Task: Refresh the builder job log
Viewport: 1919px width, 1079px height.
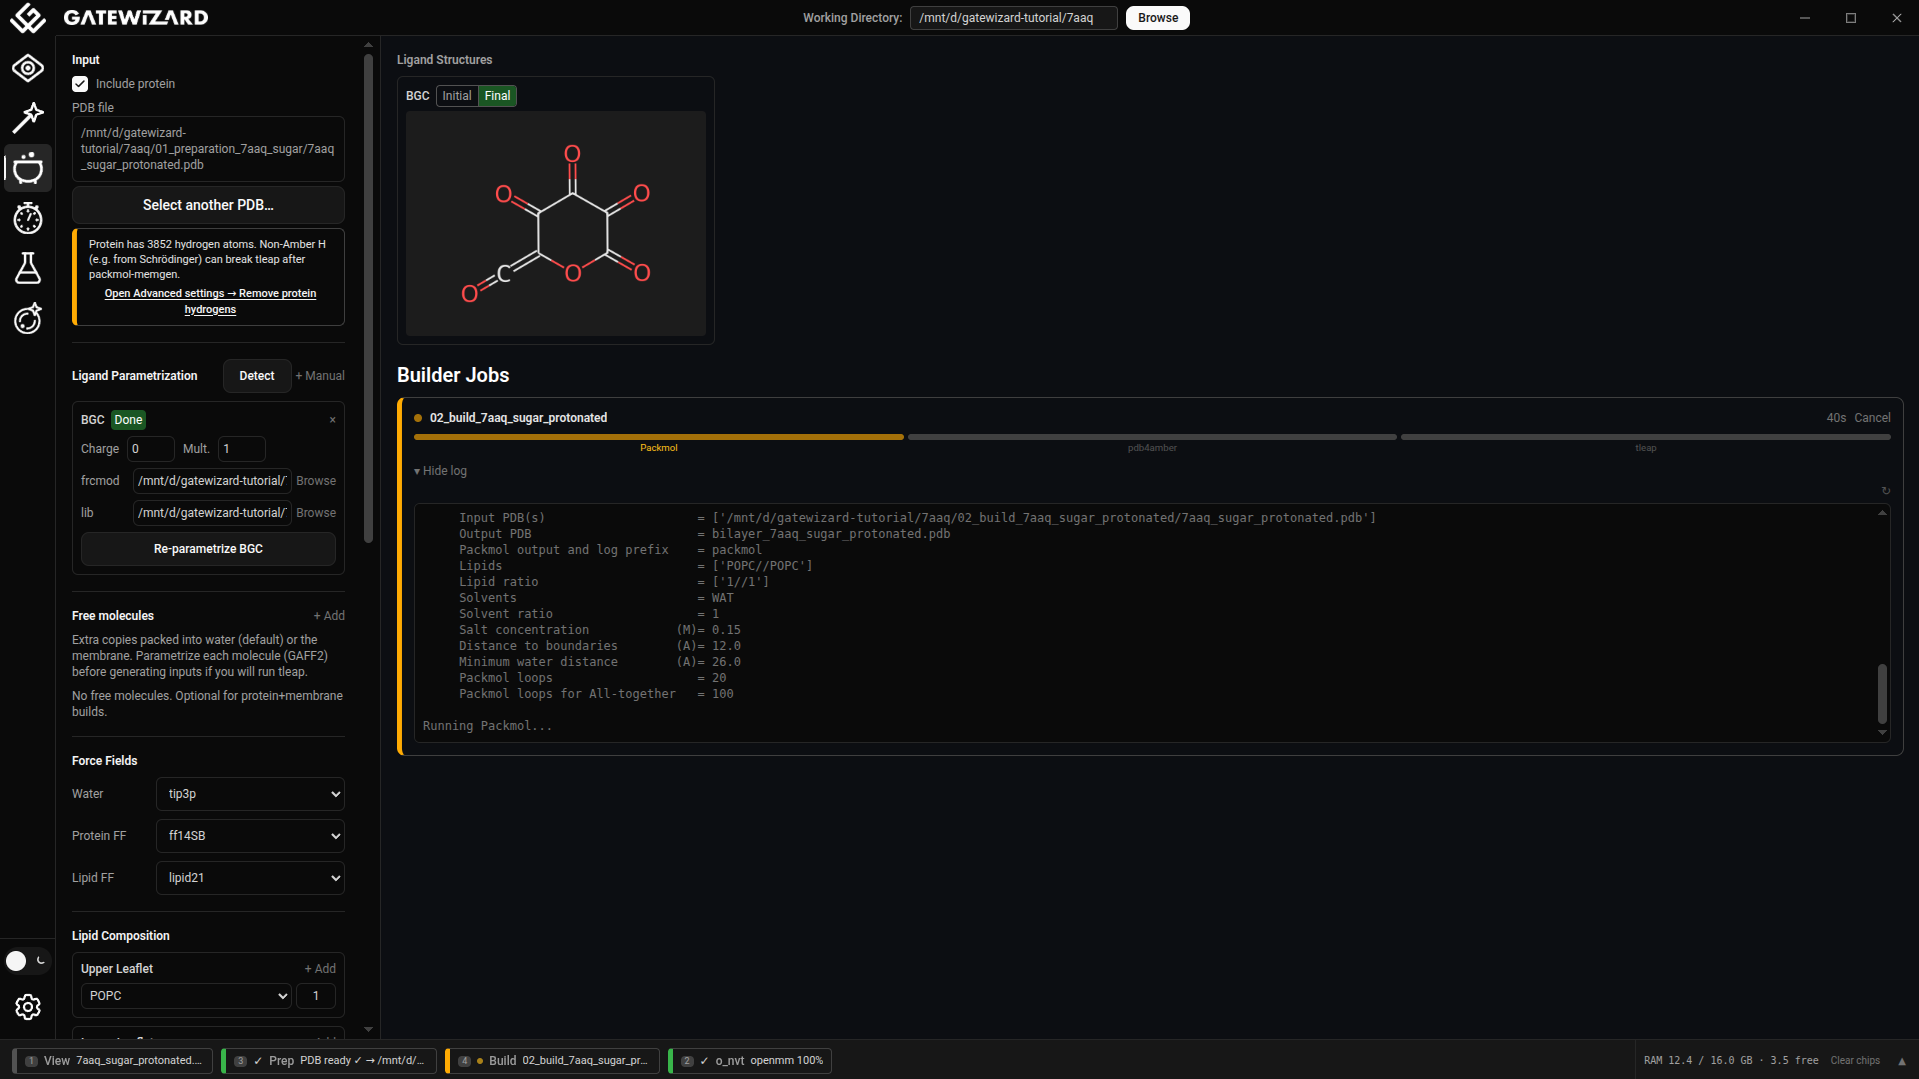Action: tap(1886, 491)
